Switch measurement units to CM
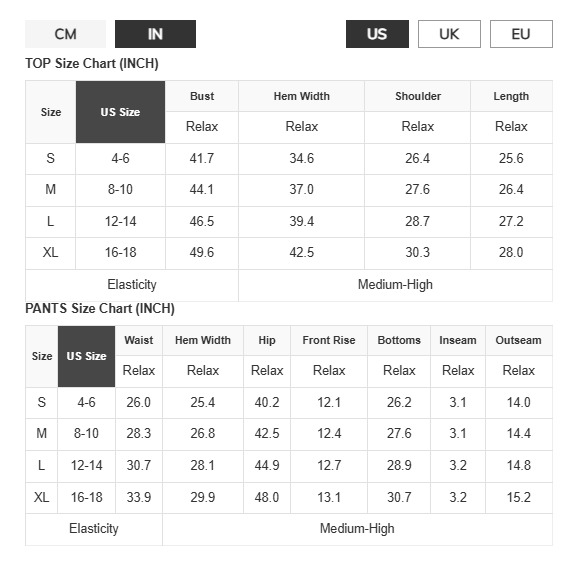The image size is (578, 564). (65, 34)
